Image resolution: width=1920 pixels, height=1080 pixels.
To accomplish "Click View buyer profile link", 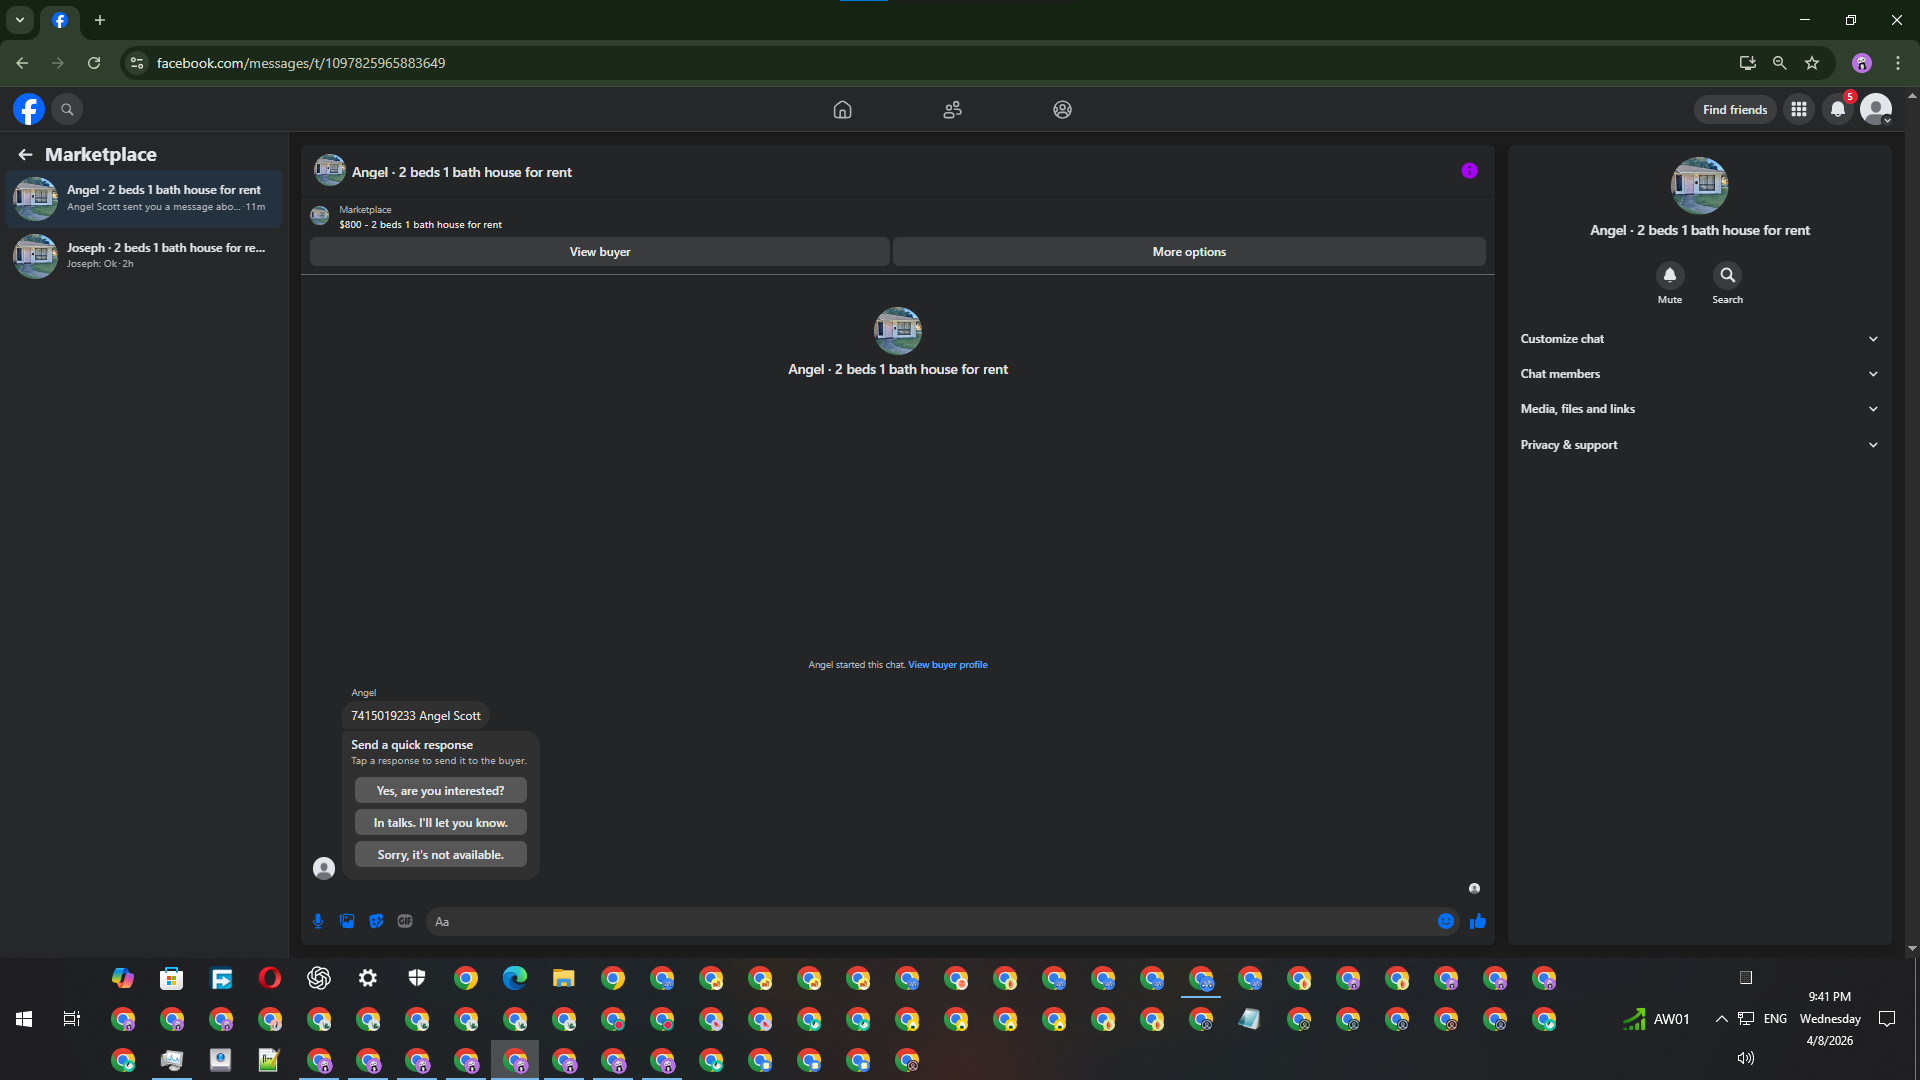I will click(x=947, y=665).
